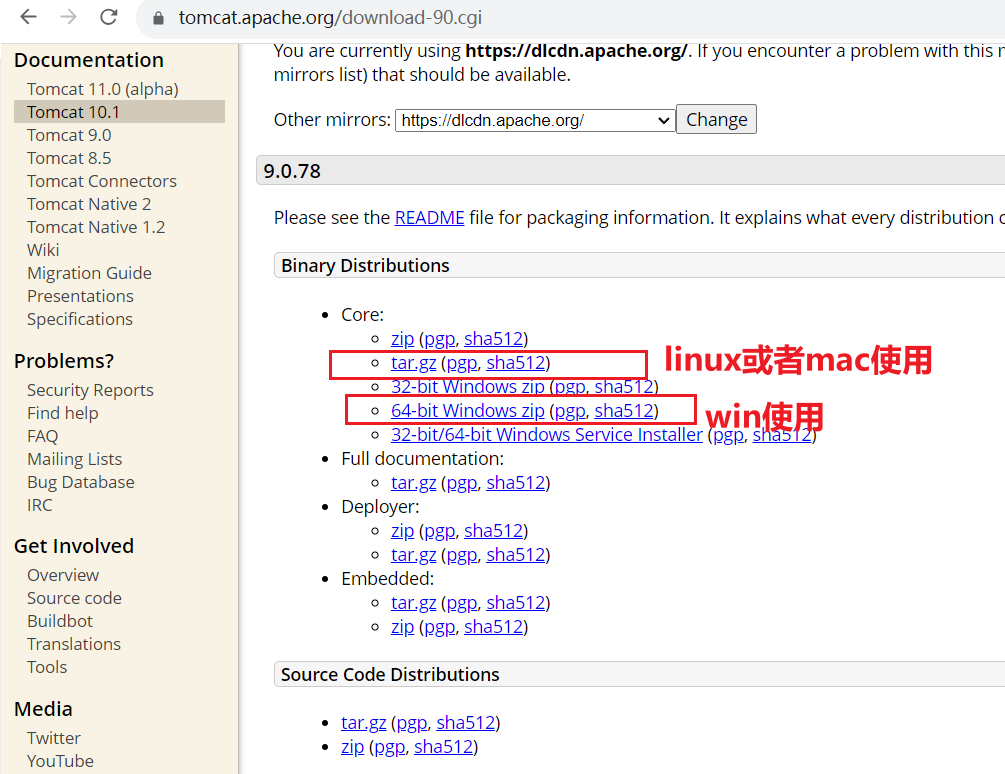Open Tomcat Native 1.2 page
The width and height of the screenshot is (1005, 774).
coord(96,227)
